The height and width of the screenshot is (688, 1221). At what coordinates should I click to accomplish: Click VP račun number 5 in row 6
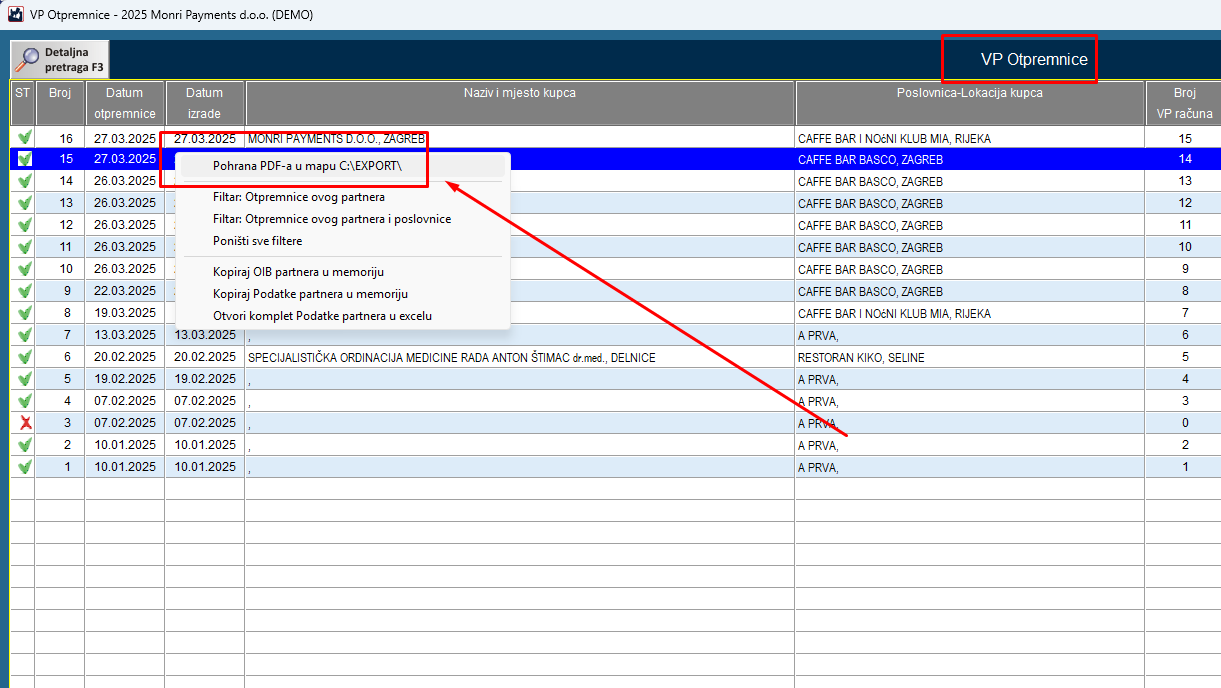pyautogui.click(x=1185, y=357)
